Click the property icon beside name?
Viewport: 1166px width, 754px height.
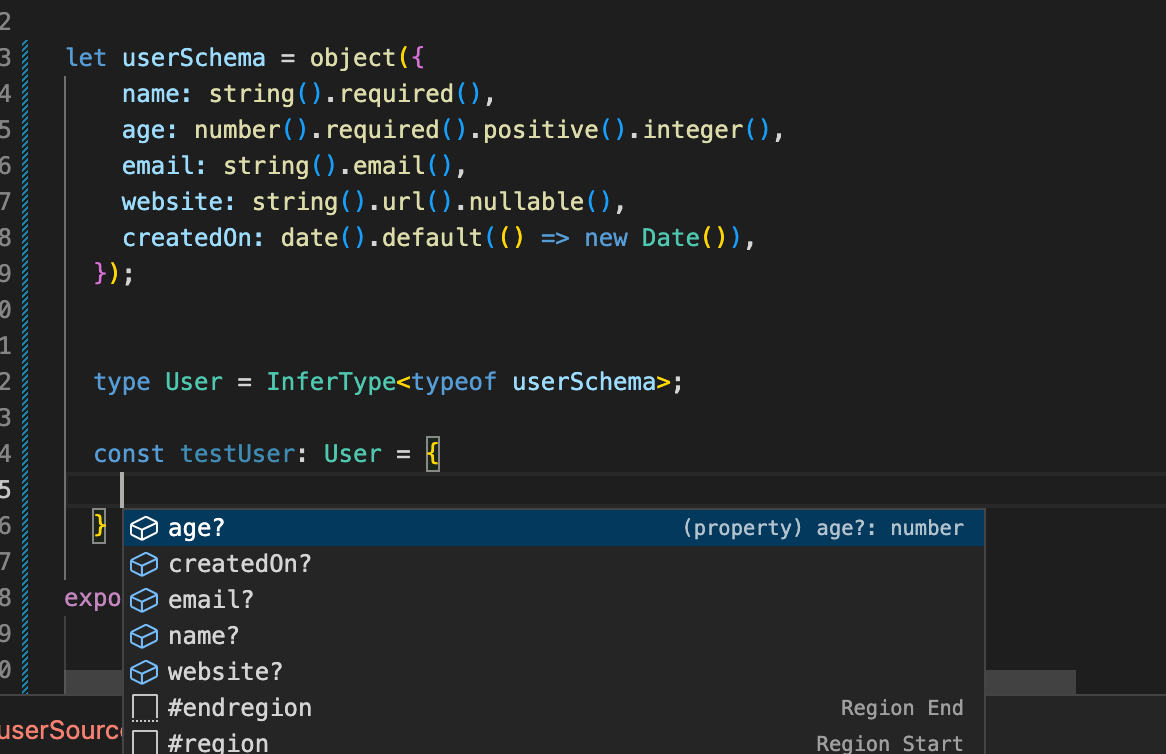pos(144,635)
